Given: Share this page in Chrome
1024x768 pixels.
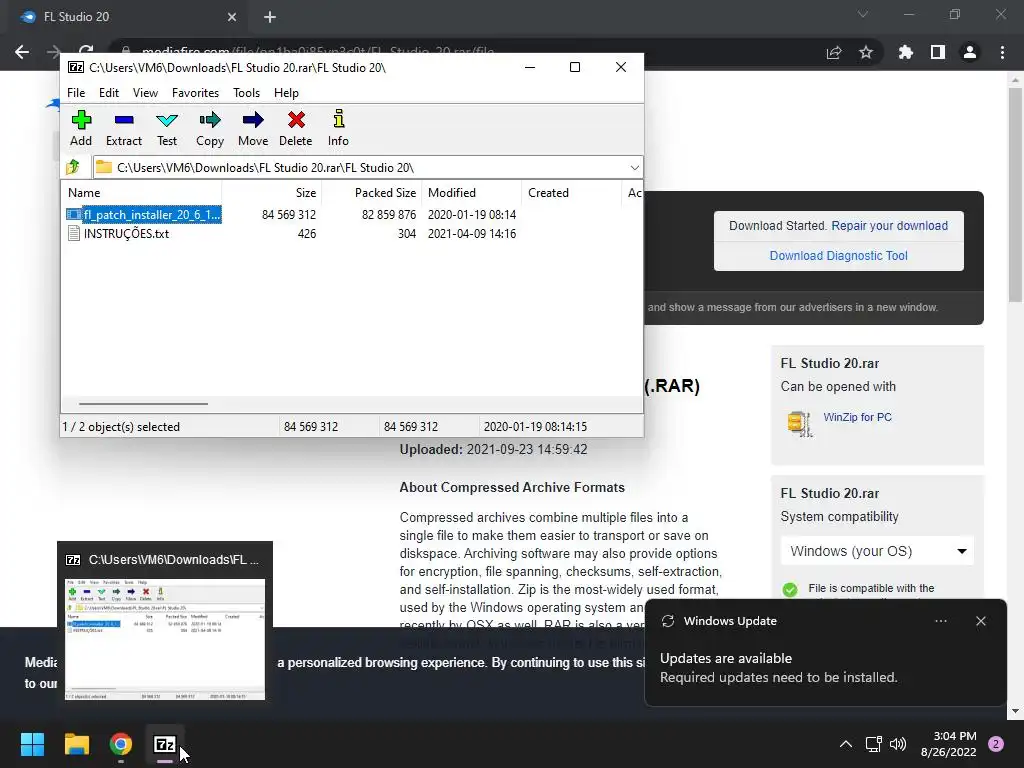Looking at the screenshot, I should point(834,52).
